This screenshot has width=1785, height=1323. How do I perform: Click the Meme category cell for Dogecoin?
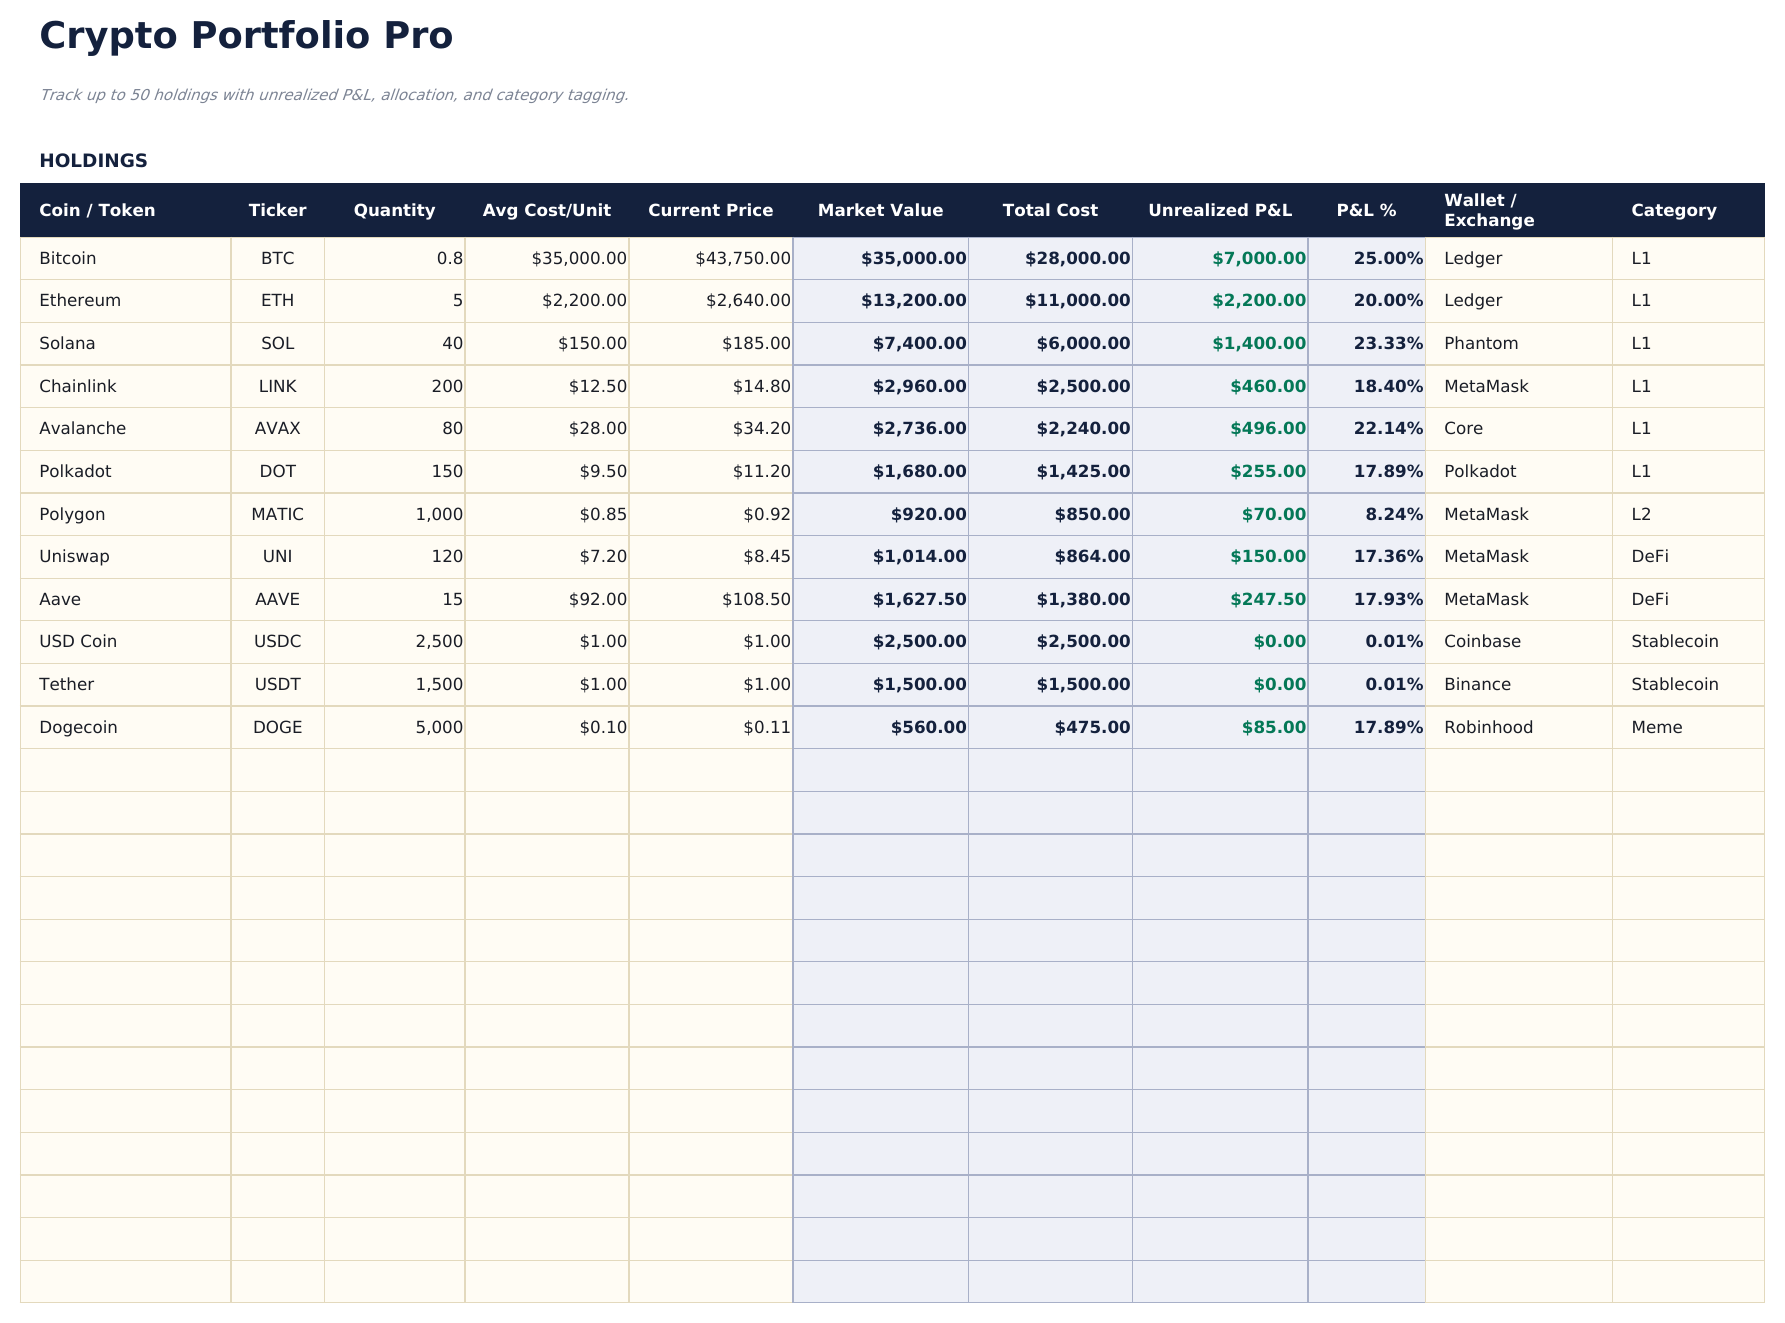pyautogui.click(x=1656, y=727)
